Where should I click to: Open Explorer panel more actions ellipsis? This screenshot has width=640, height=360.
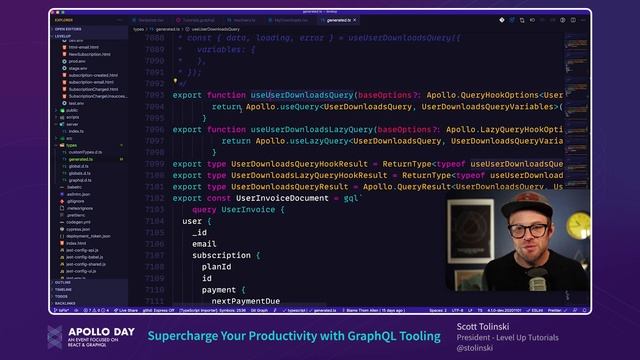120,20
